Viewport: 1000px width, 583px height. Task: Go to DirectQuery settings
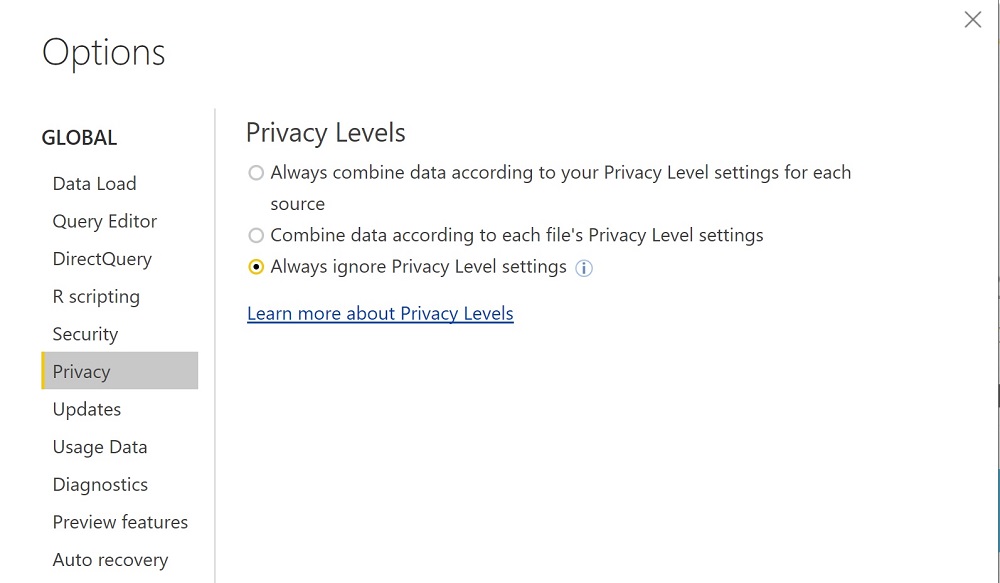click(x=102, y=259)
